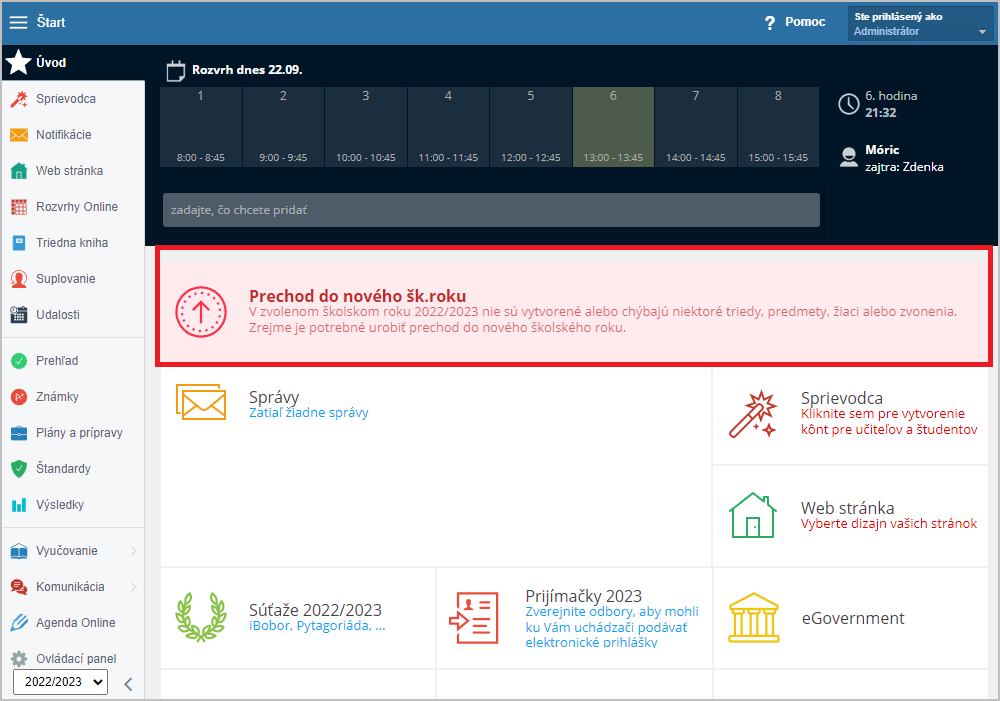This screenshot has width=1000, height=701.
Task: Click the Suplovanie person icon
Action: [19, 279]
